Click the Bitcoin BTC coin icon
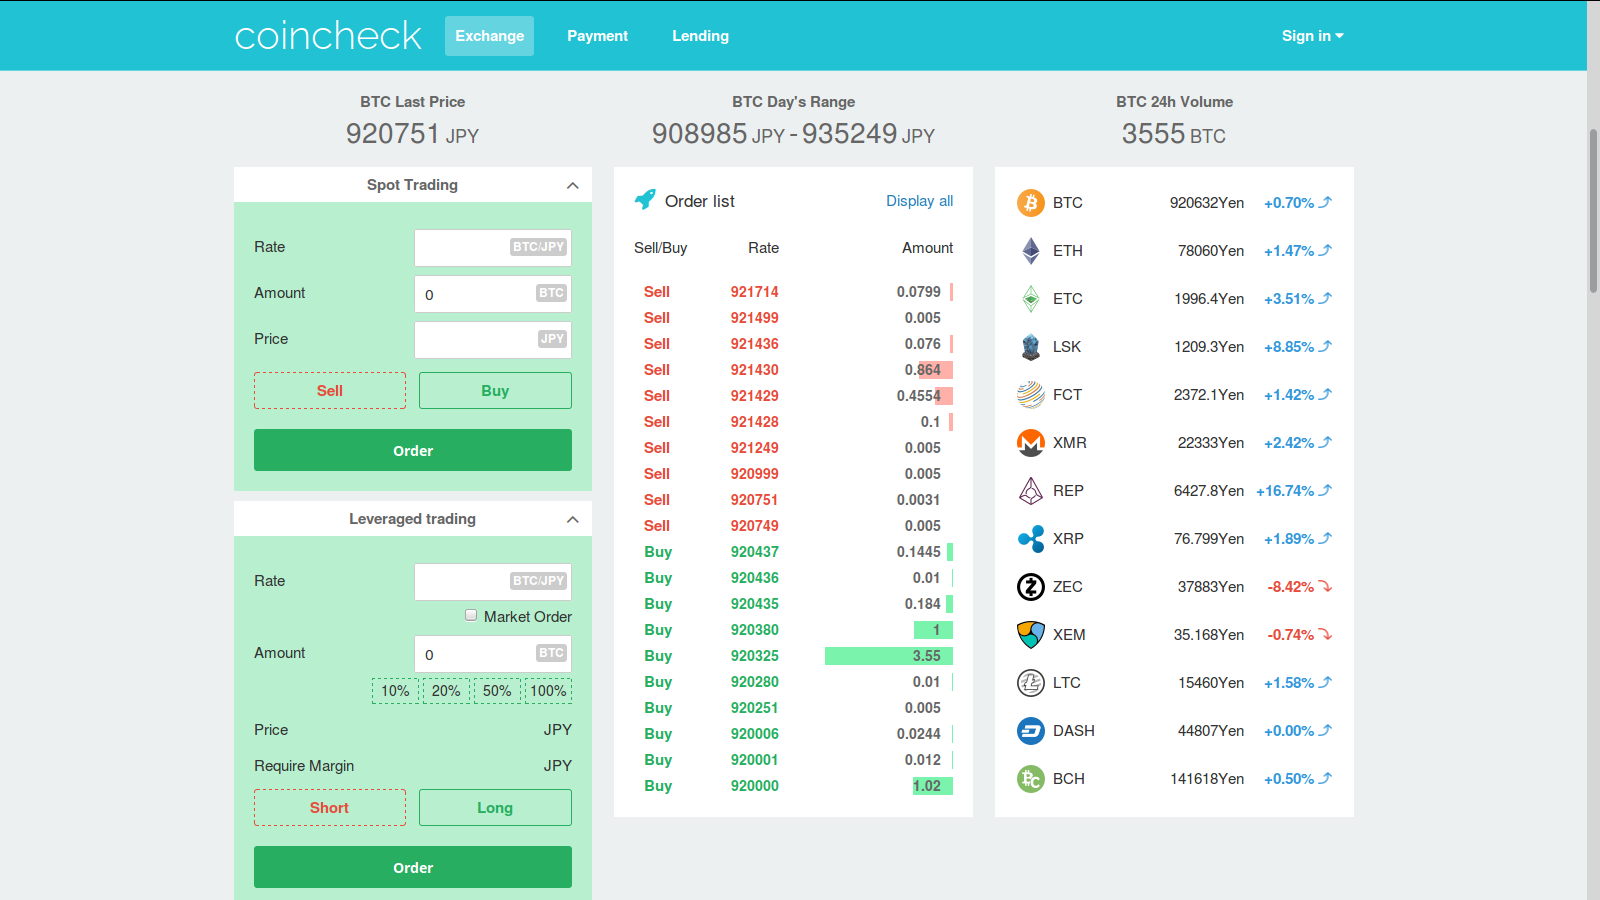Image resolution: width=1600 pixels, height=900 pixels. [x=1030, y=203]
